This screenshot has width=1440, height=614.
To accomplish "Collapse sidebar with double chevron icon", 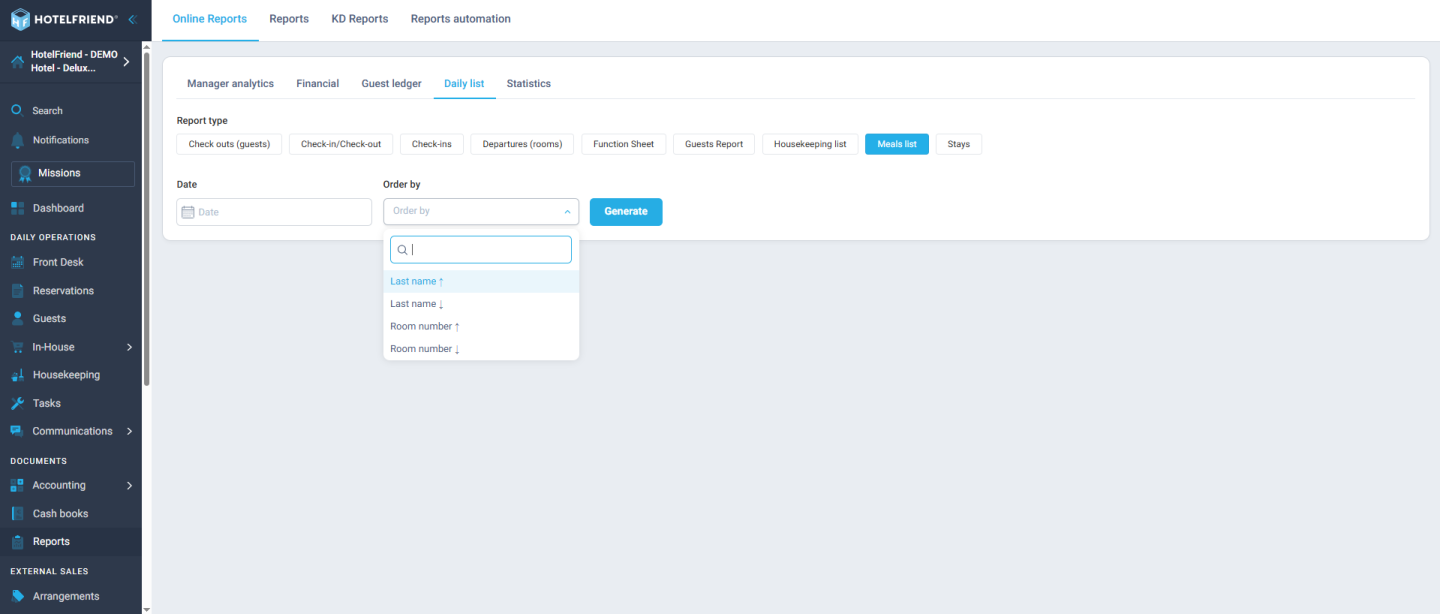I will tap(132, 19).
